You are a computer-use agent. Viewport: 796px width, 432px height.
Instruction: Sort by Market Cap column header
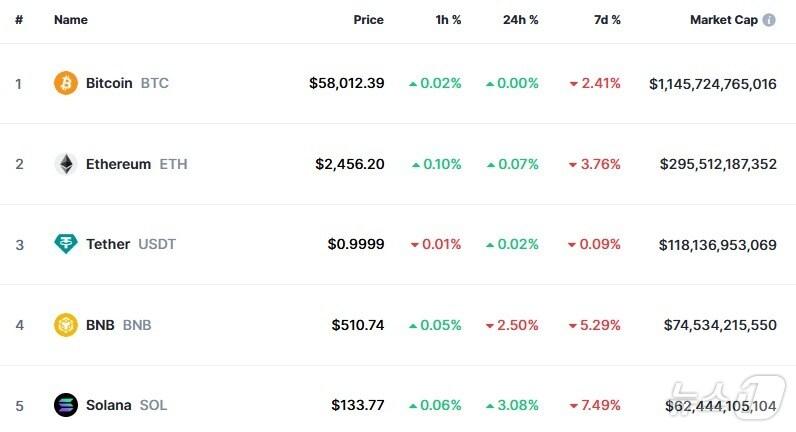click(723, 20)
